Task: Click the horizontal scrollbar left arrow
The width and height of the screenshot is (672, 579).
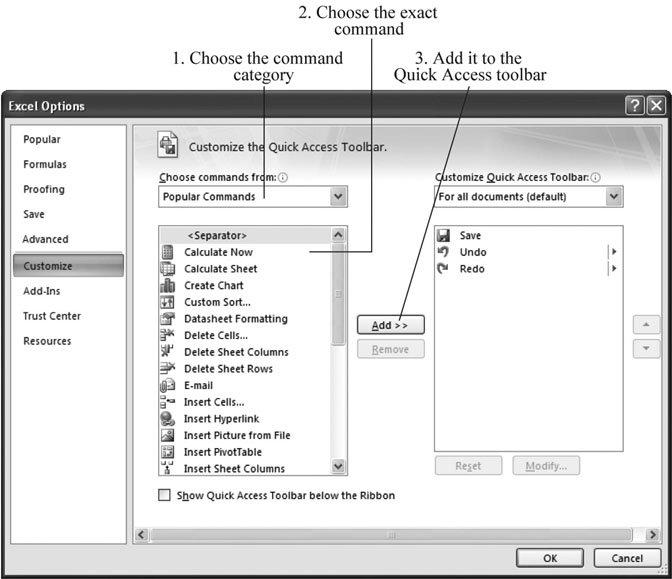Action: point(142,535)
